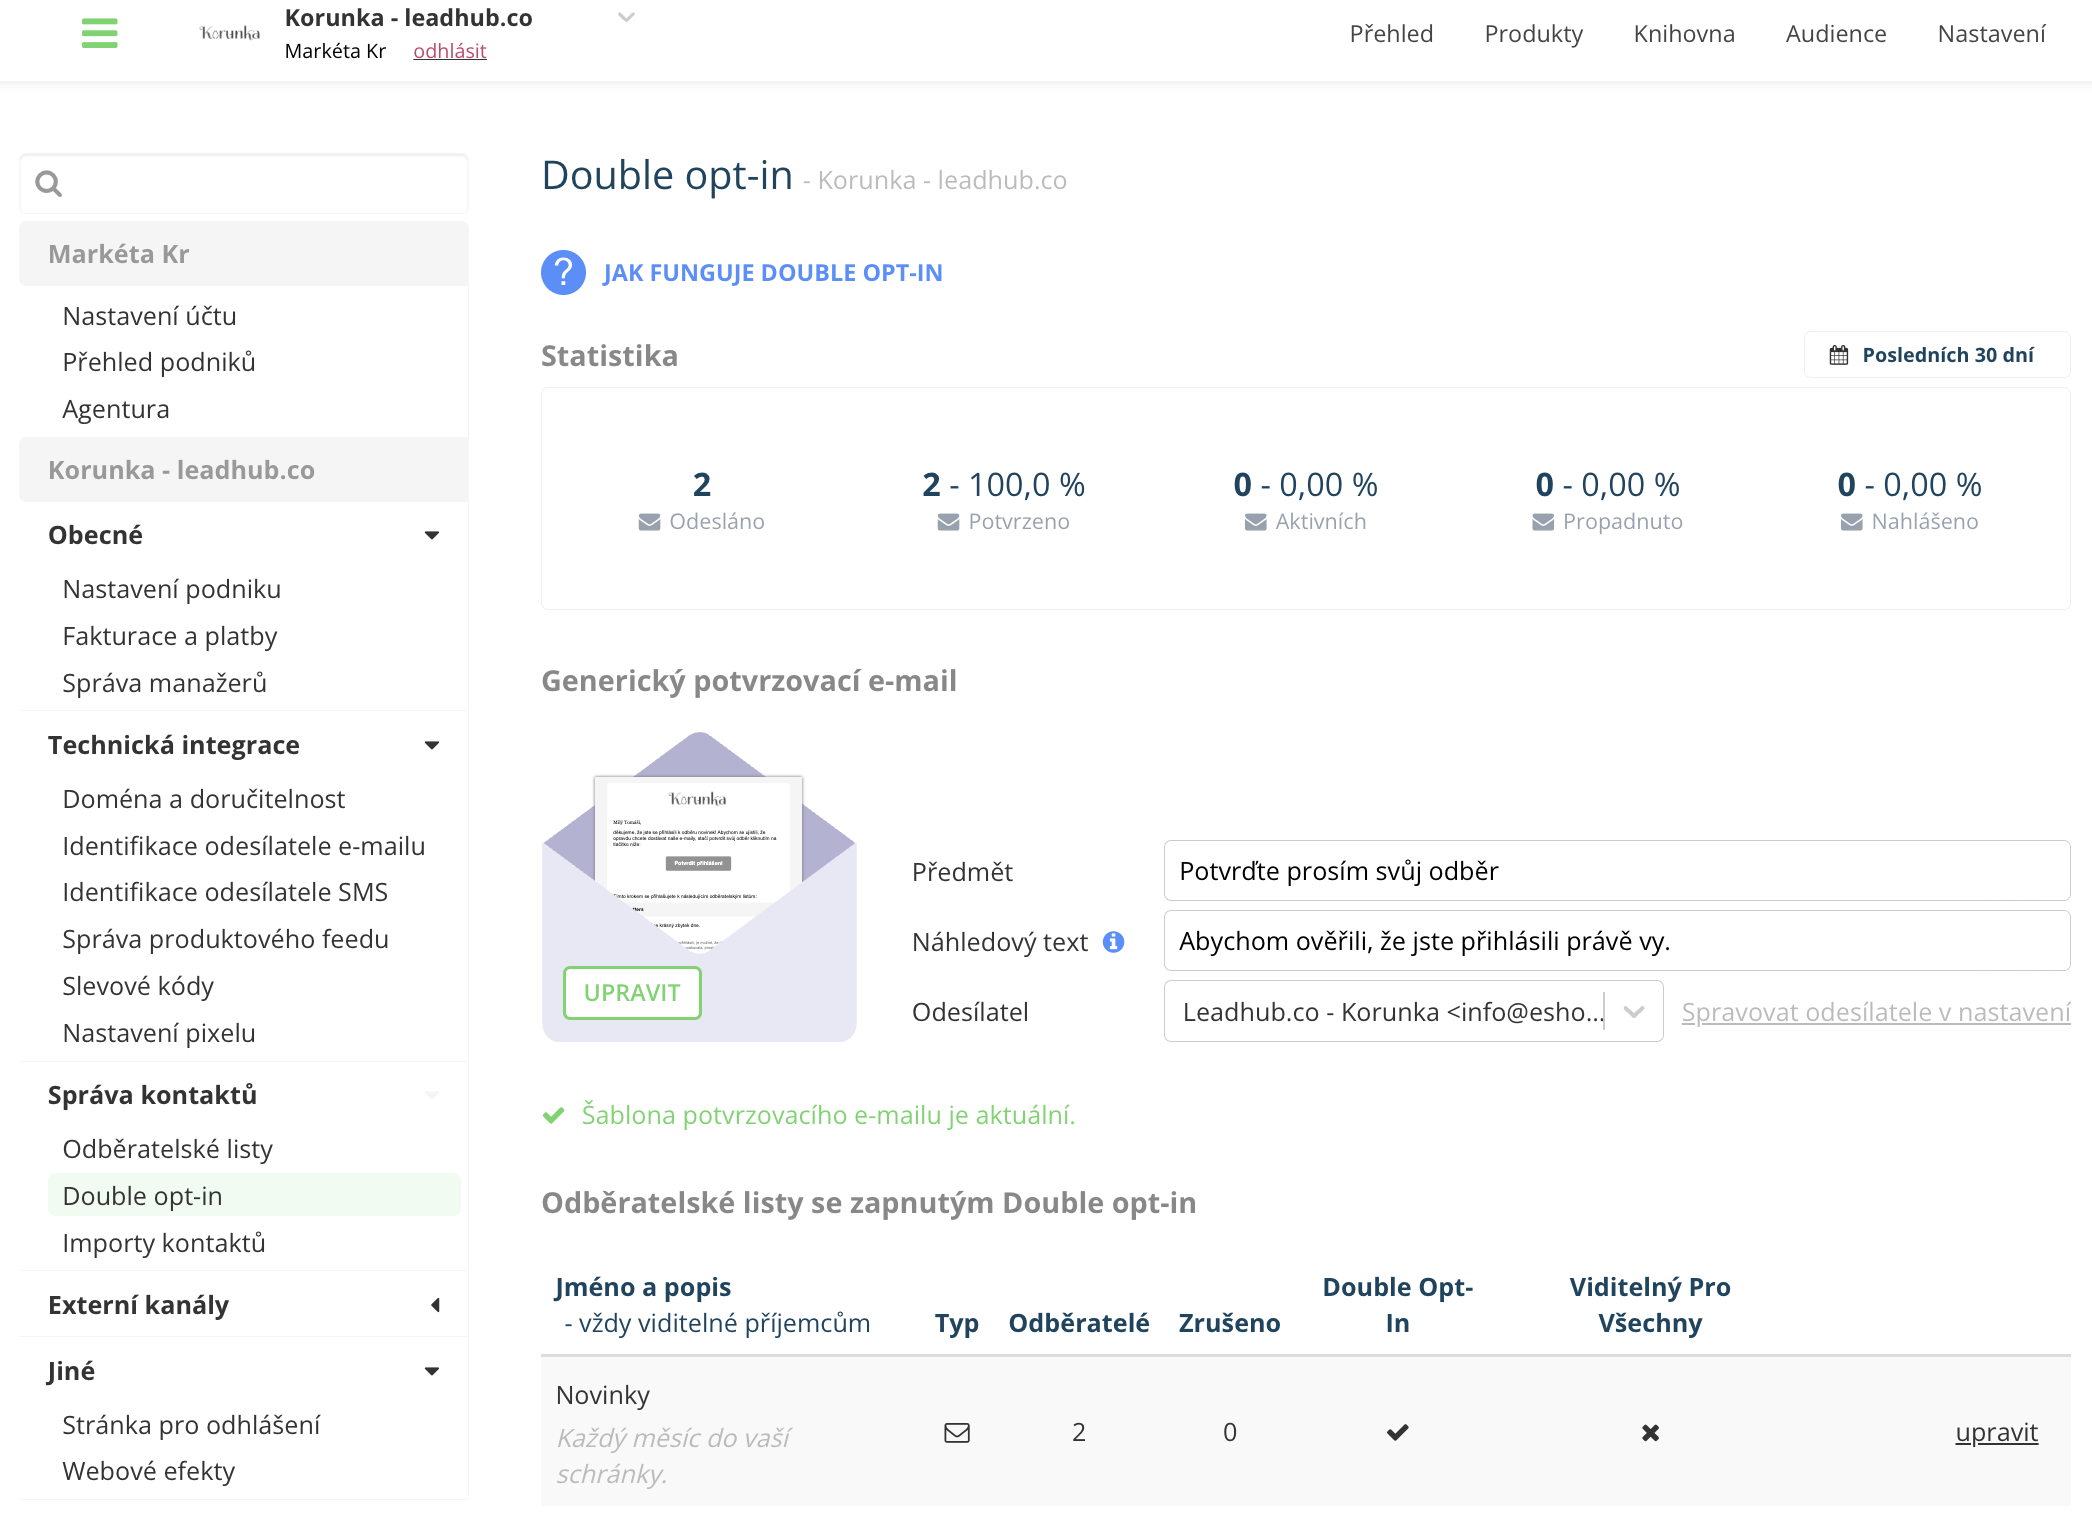
Task: Expand the company switcher chevron in header
Action: pyautogui.click(x=626, y=17)
